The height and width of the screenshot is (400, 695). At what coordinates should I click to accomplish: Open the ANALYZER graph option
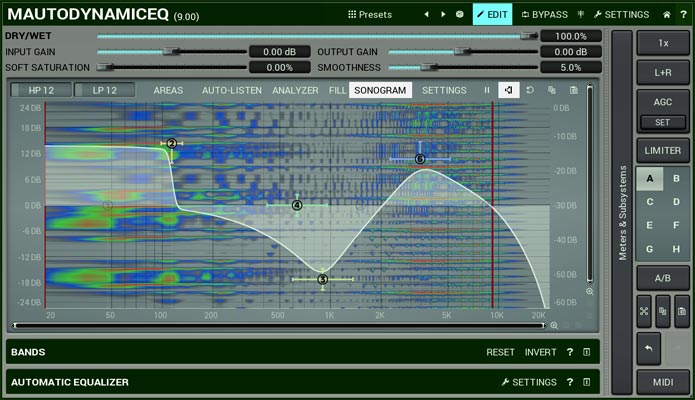[295, 90]
